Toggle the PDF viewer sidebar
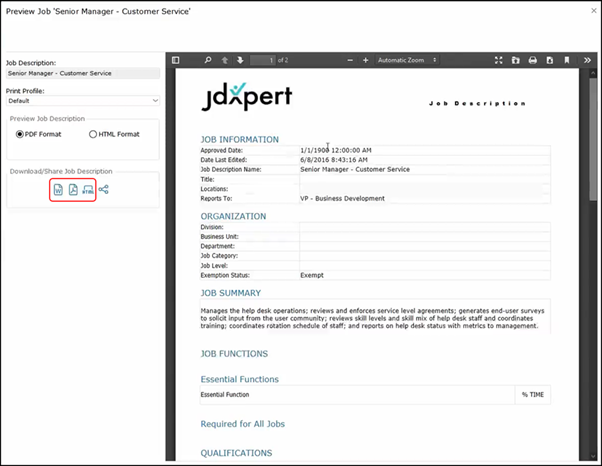Screen dimensions: 602x466 (x=176, y=60)
